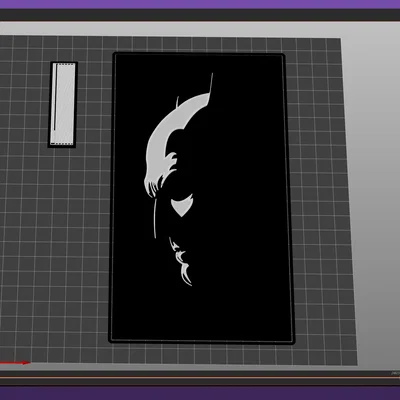Select the black Batman plate model
400x400 pixels.
[x=202, y=198]
